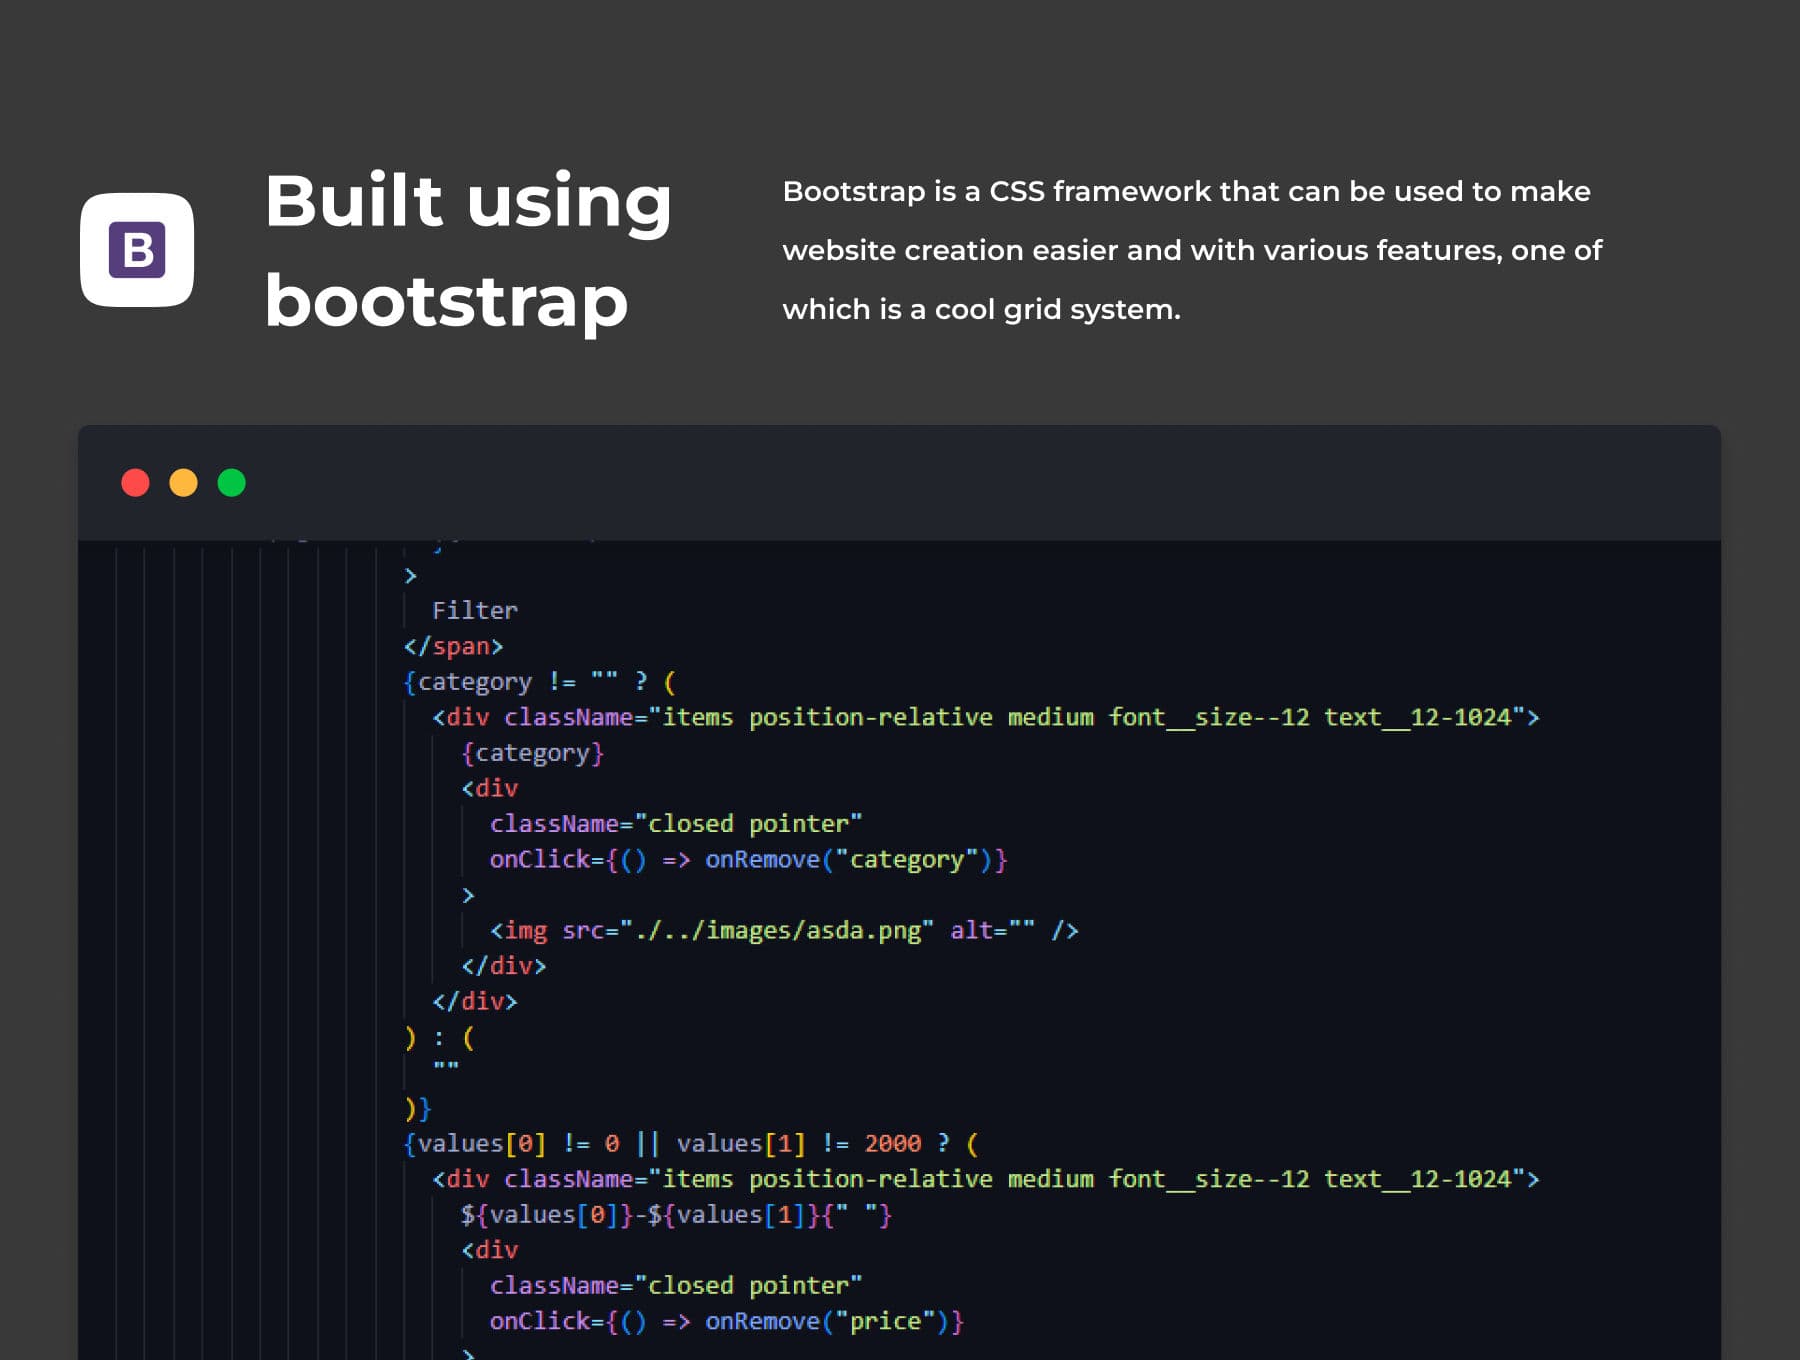The image size is (1800, 1360).
Task: Click the green window dot
Action: coord(231,483)
